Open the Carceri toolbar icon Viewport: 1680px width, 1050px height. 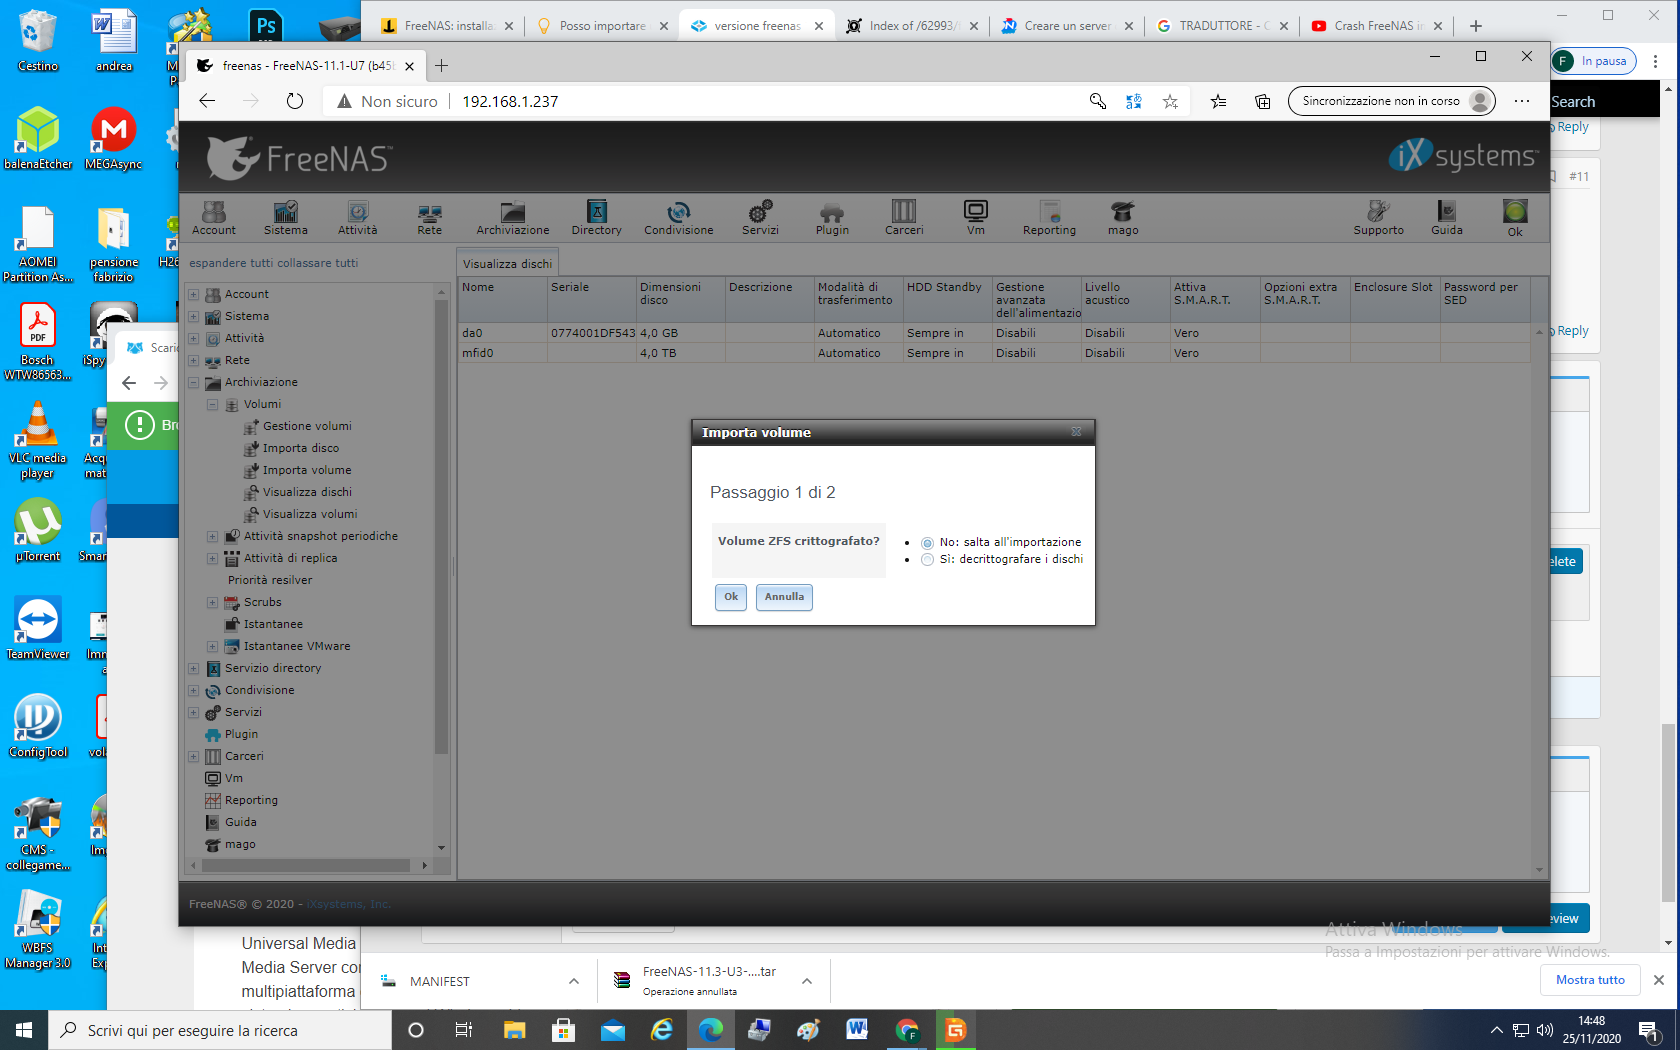pyautogui.click(x=904, y=217)
